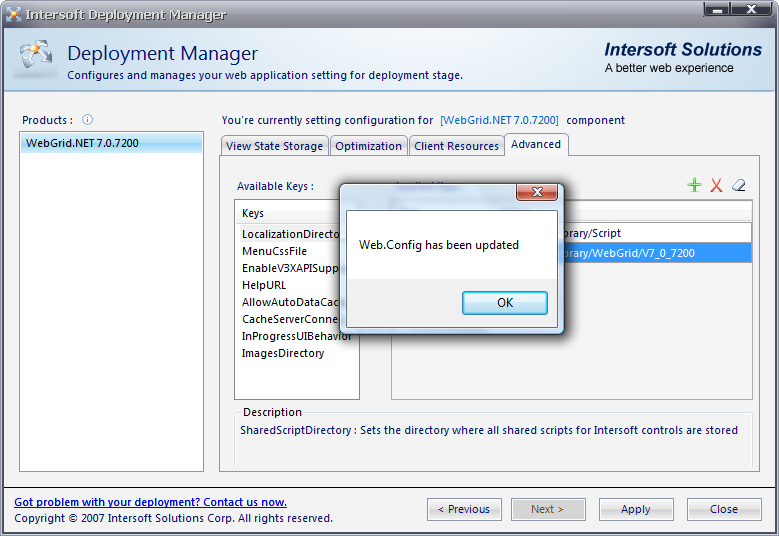Click the Close button at bottom
The height and width of the screenshot is (536, 779).
point(724,509)
